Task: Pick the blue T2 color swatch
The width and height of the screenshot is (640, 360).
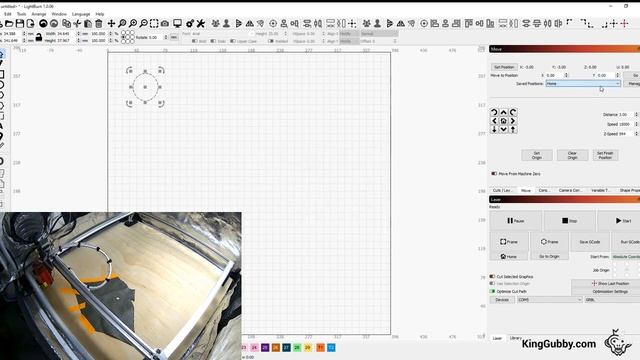Action: pos(331,347)
